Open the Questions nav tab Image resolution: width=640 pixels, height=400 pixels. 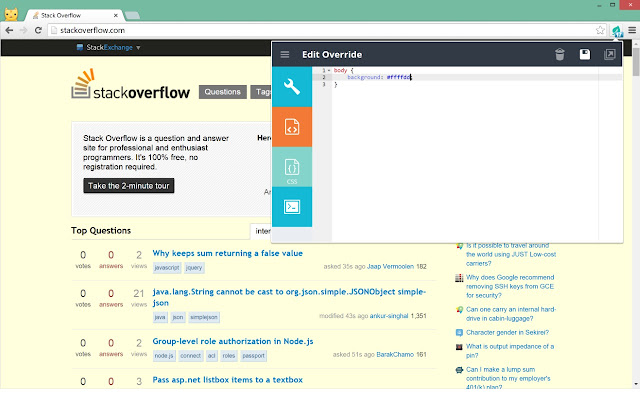click(x=222, y=92)
